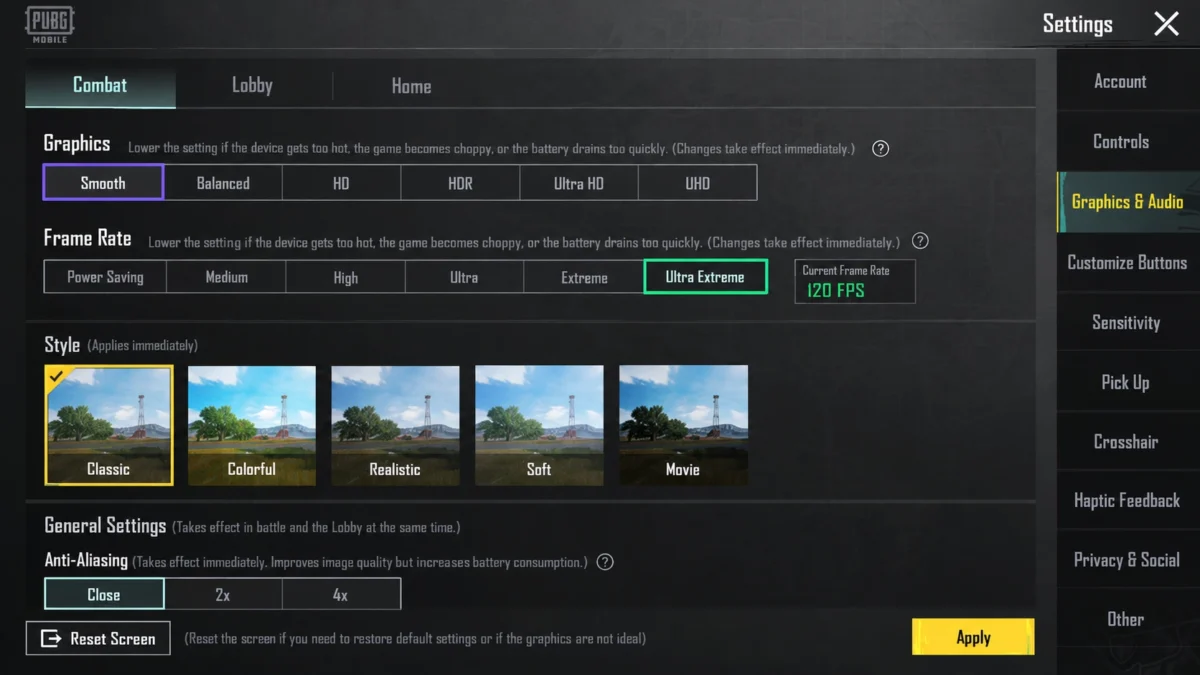Set Anti-Aliasing to 2x

[223, 594]
